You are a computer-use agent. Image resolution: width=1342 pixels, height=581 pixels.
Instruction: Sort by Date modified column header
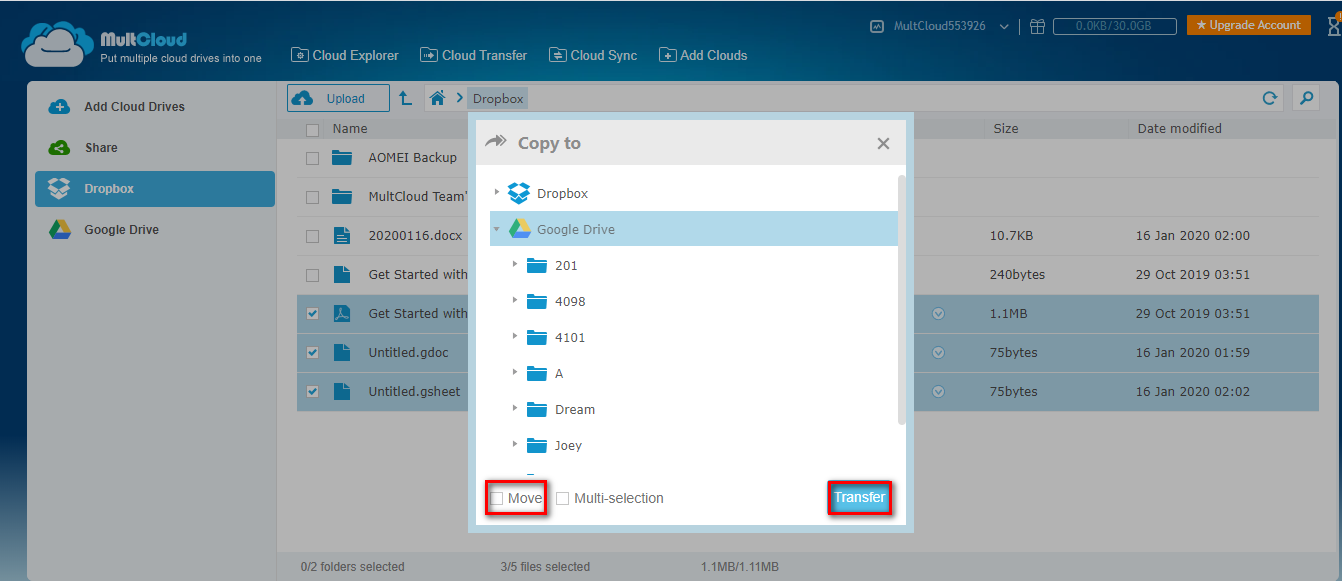pos(1180,129)
